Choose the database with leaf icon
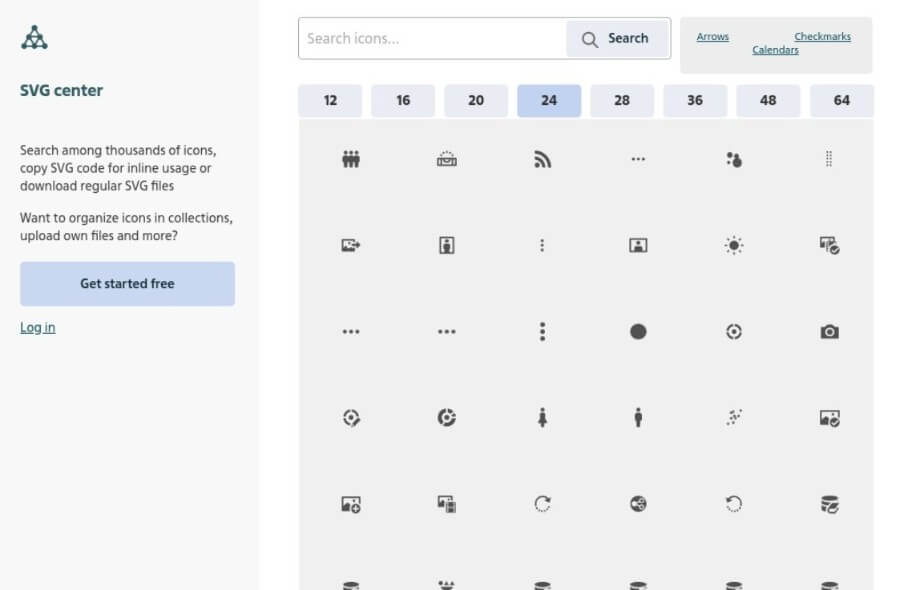Viewport: 900px width, 590px height. pyautogui.click(x=829, y=504)
